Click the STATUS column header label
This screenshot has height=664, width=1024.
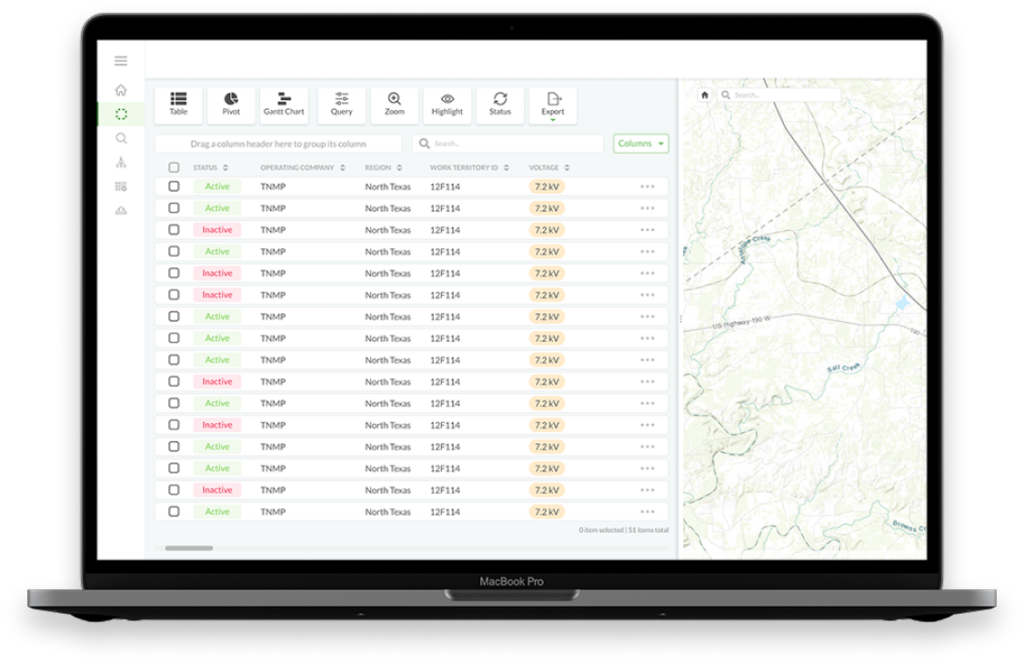205,168
